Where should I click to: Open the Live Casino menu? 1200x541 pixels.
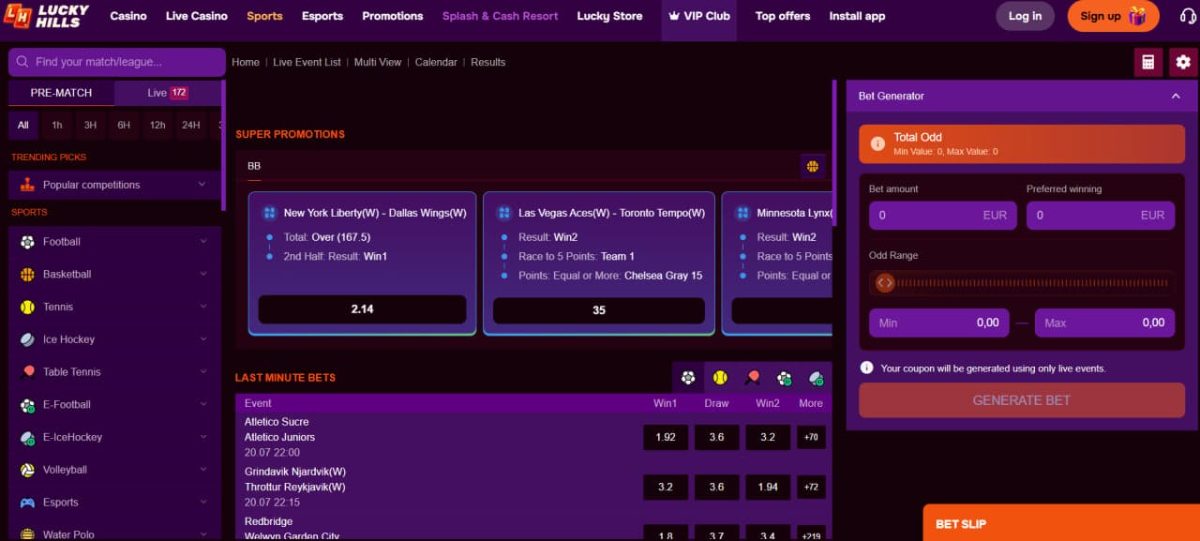tap(197, 16)
